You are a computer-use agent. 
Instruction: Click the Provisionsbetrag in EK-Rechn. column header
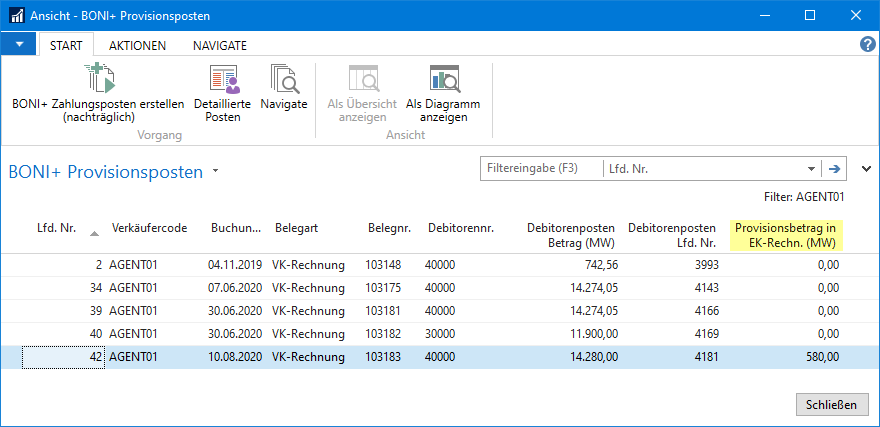click(x=785, y=235)
